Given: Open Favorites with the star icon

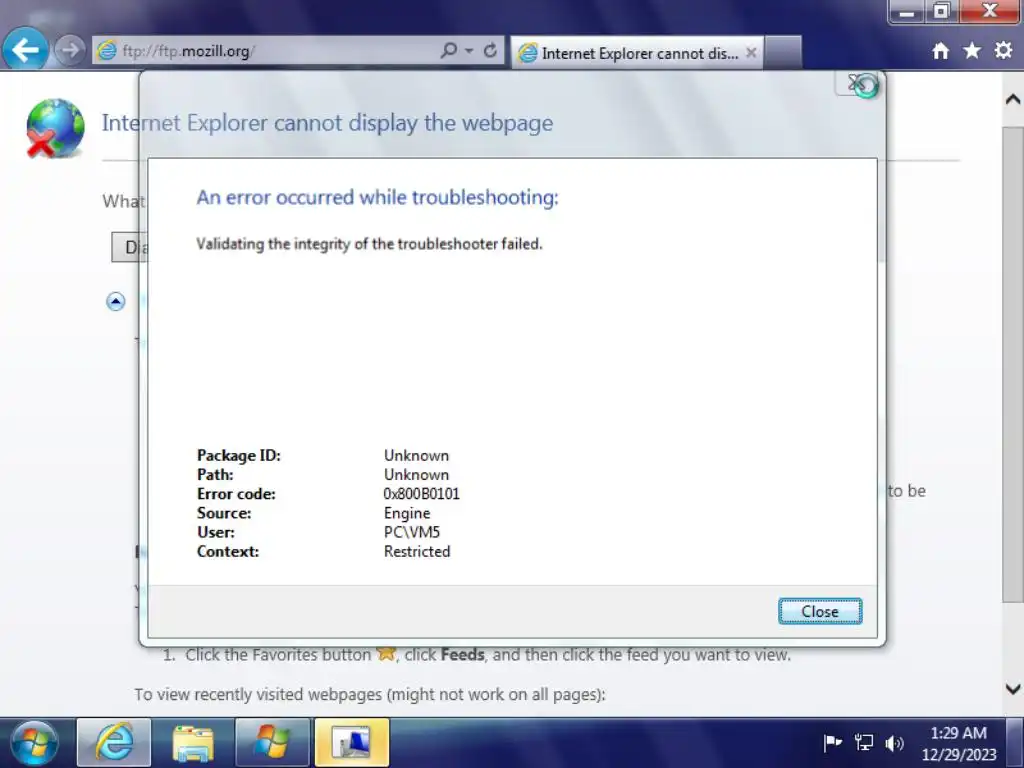Looking at the screenshot, I should pos(972,50).
